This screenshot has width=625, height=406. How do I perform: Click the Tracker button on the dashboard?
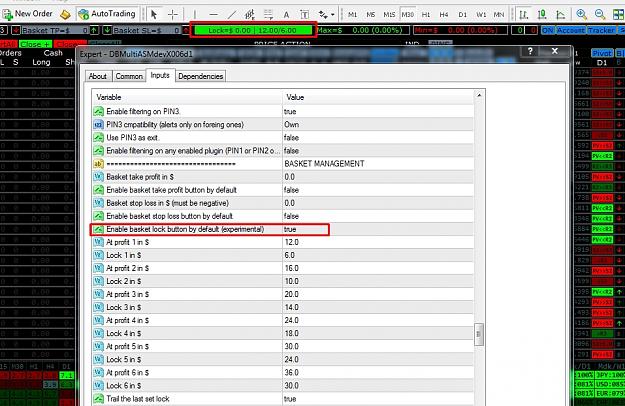601,30
